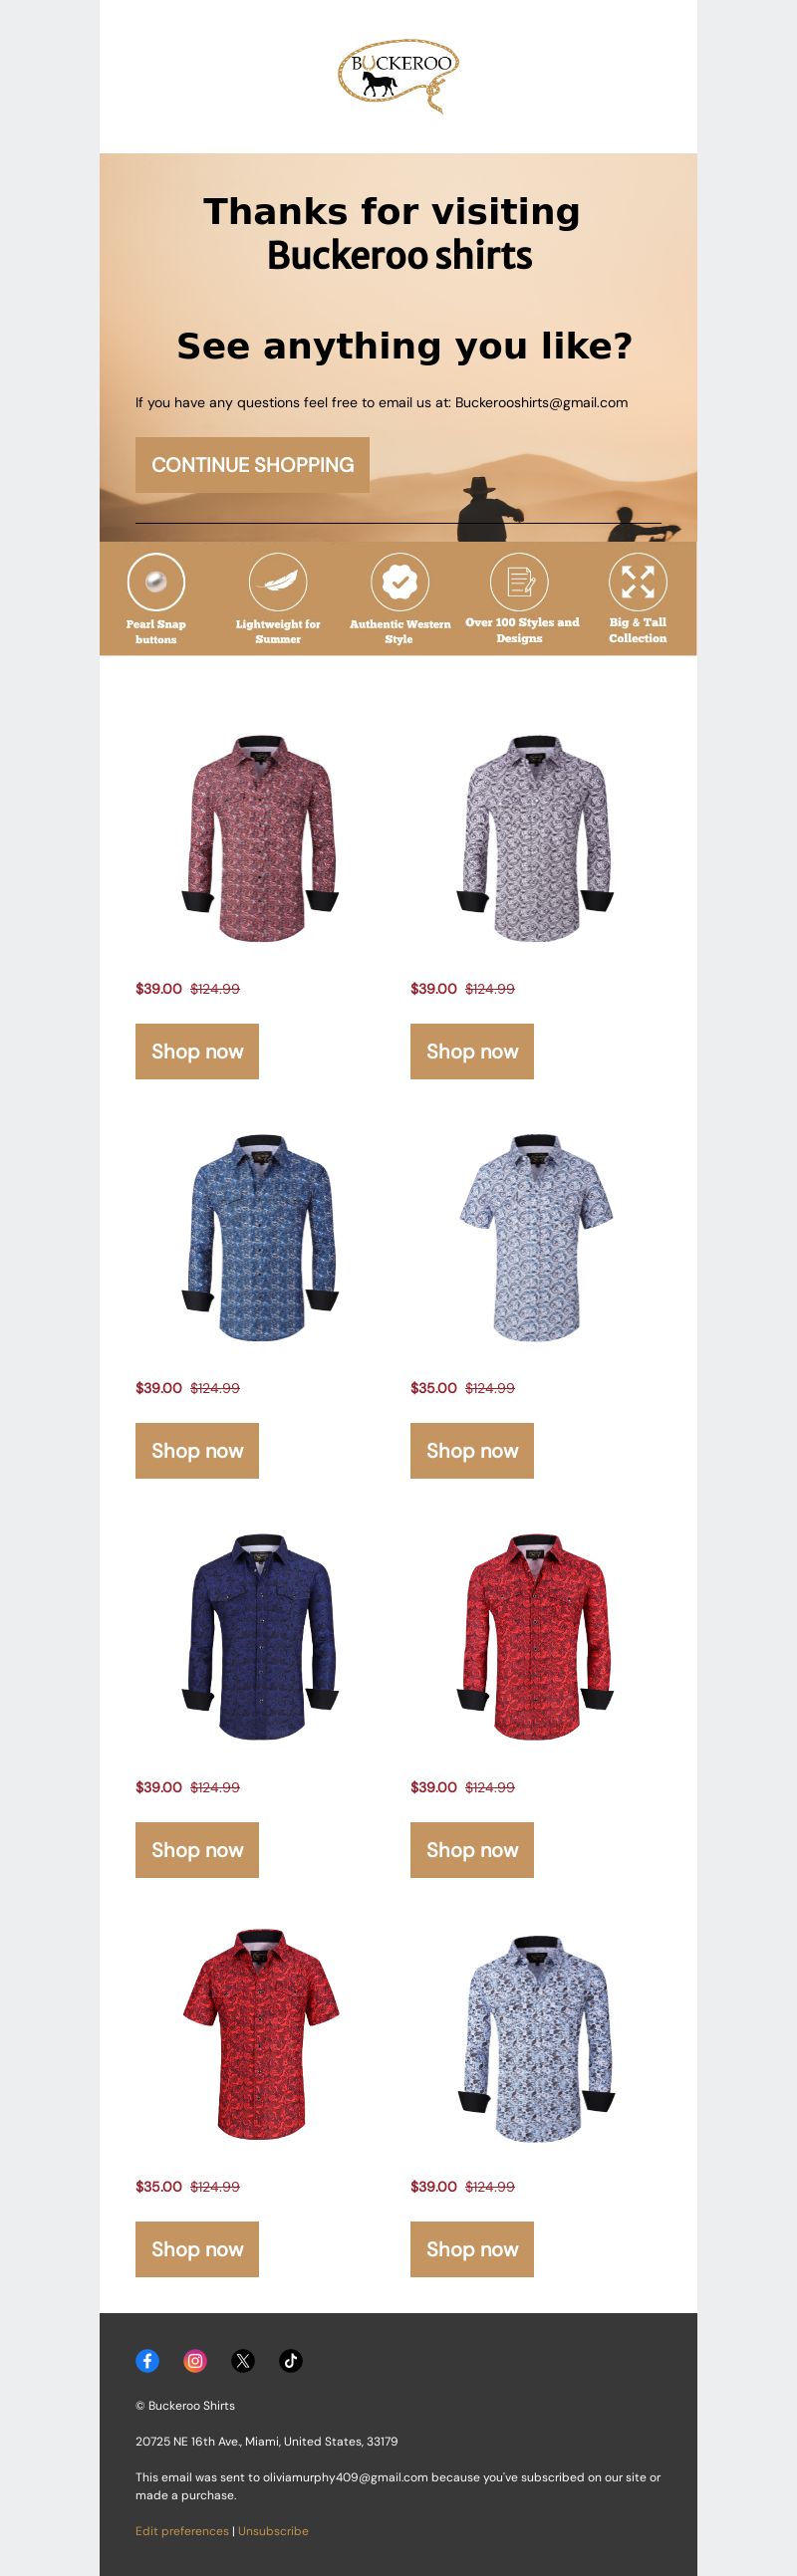Open the Facebook social icon
Image resolution: width=797 pixels, height=2576 pixels.
(147, 2360)
